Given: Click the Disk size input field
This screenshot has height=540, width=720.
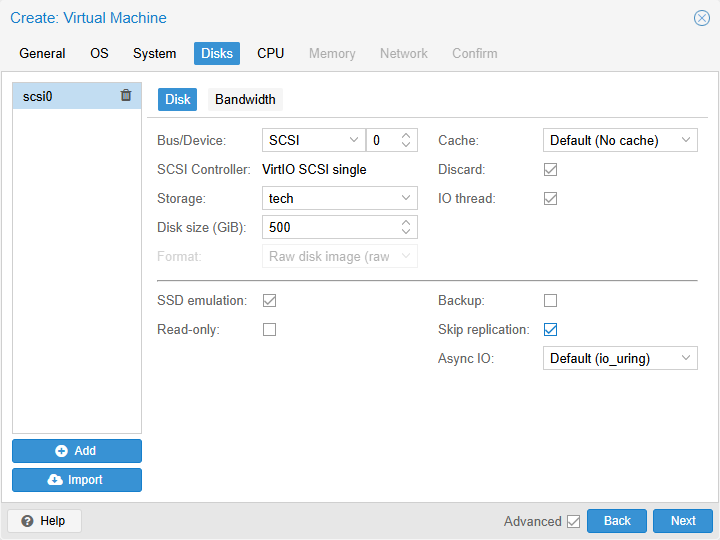Looking at the screenshot, I should [330, 228].
